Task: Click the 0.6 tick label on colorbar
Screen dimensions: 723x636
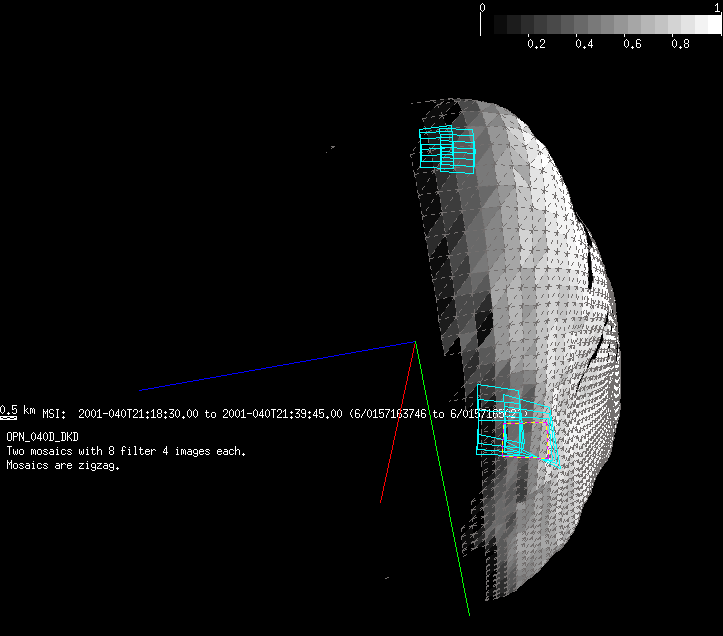Action: 631,45
